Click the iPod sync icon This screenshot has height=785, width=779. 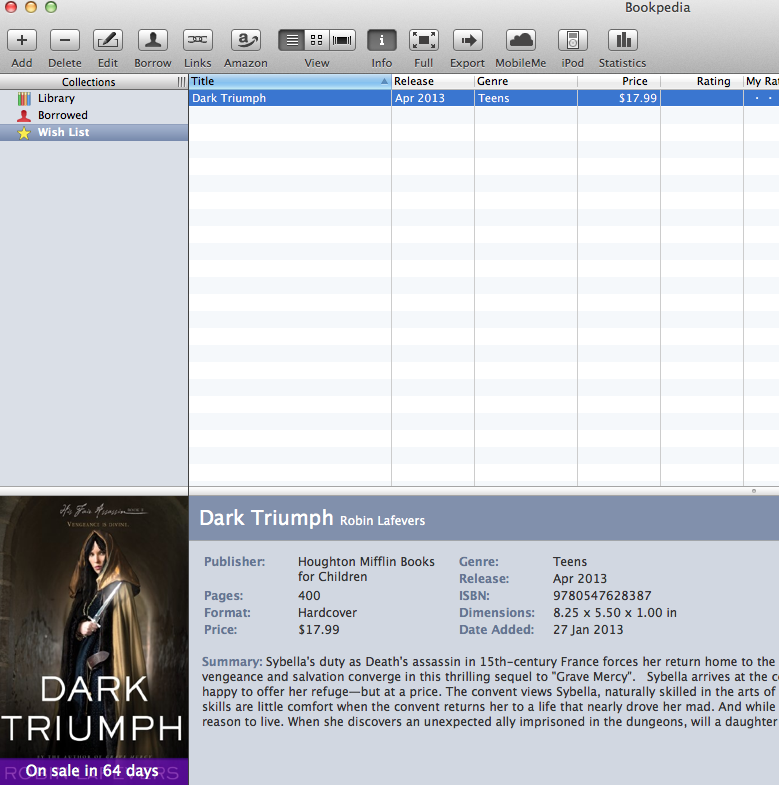(x=572, y=41)
